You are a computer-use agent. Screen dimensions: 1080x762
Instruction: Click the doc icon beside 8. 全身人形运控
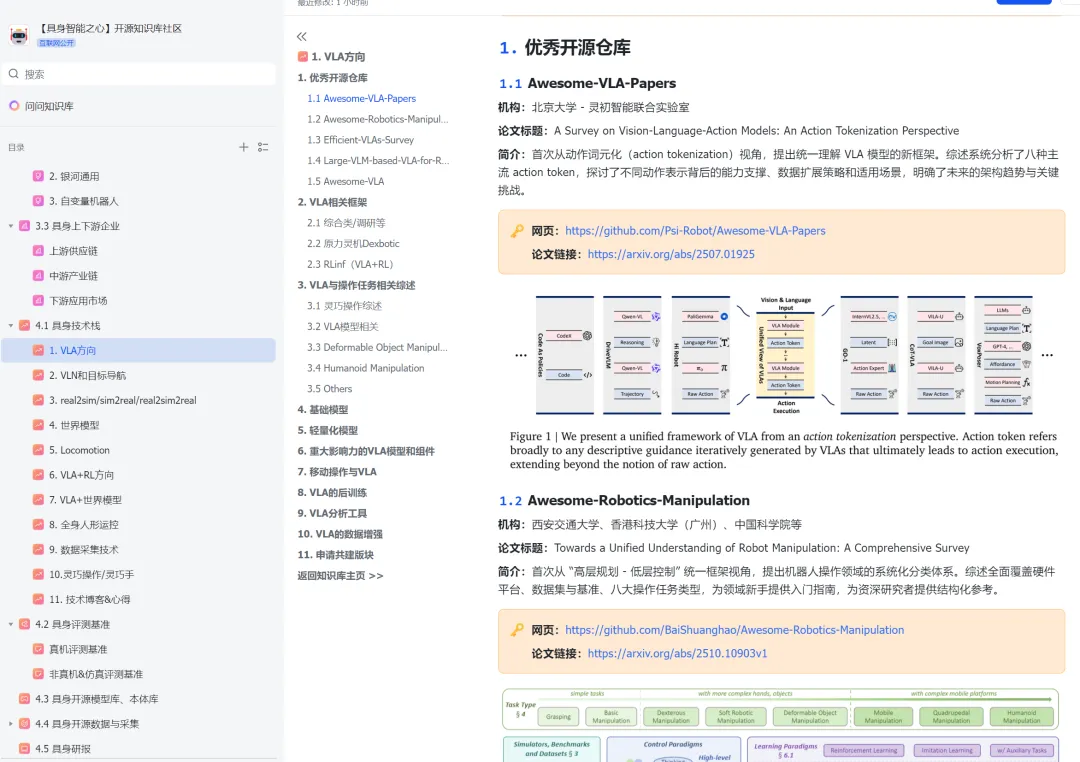[x=39, y=524]
